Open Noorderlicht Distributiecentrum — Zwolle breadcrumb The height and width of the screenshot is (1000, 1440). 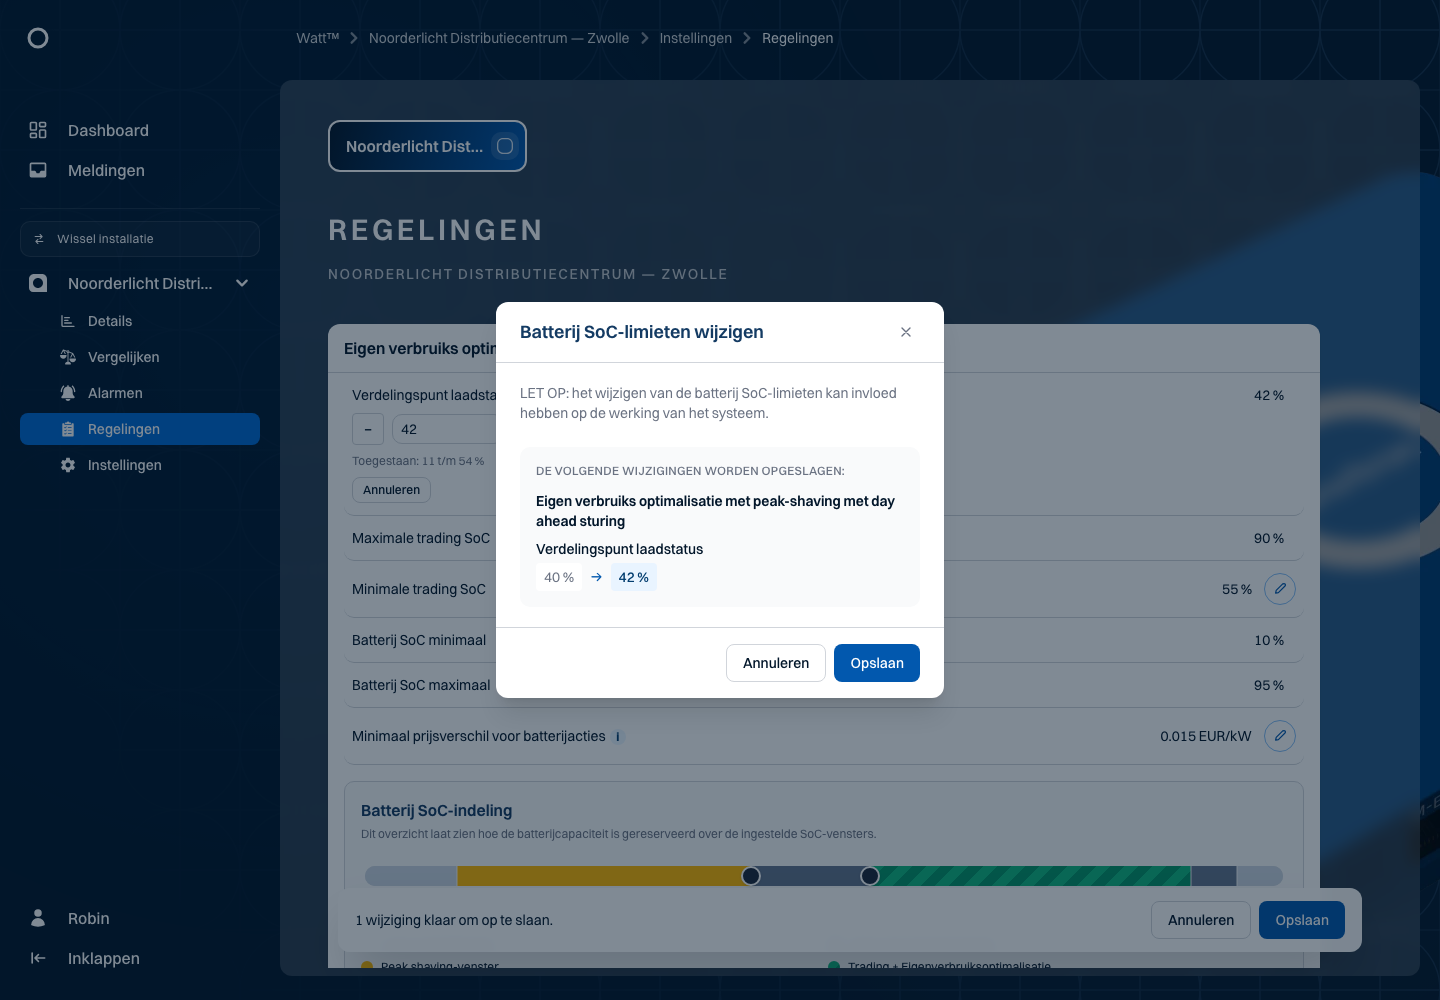[x=499, y=38]
